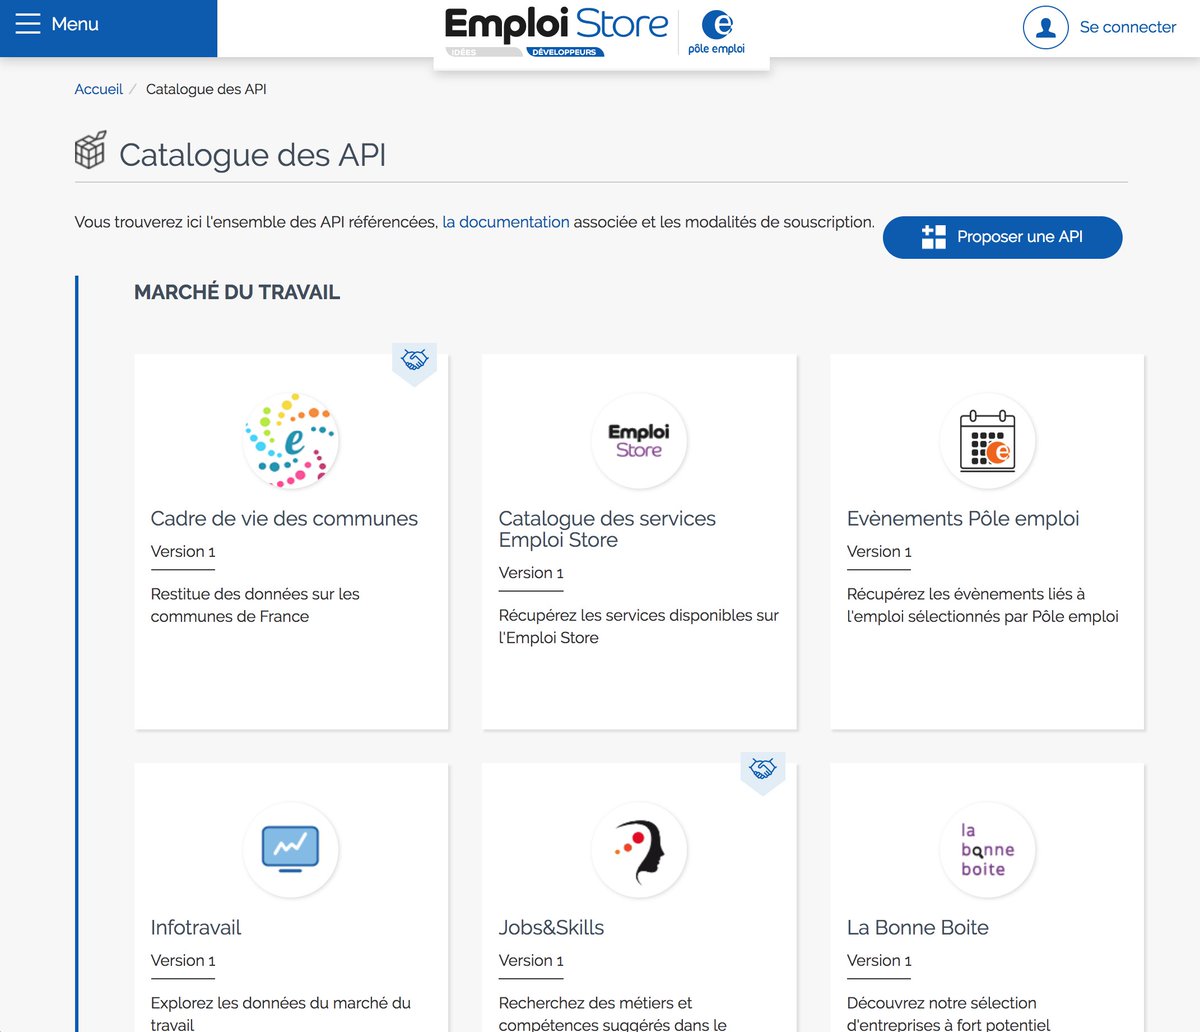Click the IDÉES tab under the logo
This screenshot has width=1200, height=1032.
[x=482, y=52]
